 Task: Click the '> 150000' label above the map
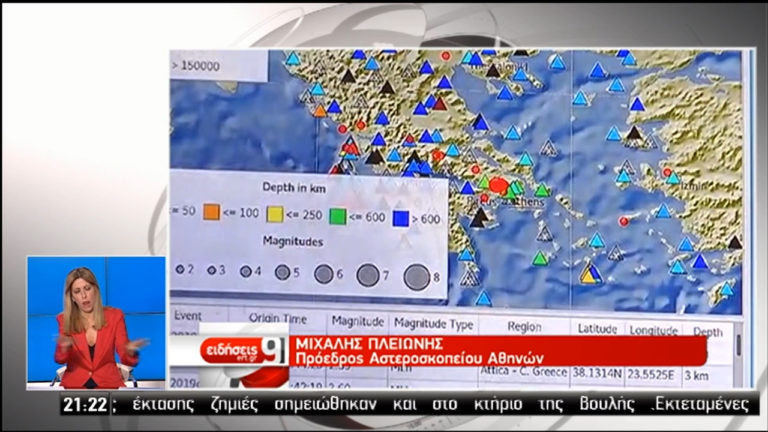[x=196, y=66]
